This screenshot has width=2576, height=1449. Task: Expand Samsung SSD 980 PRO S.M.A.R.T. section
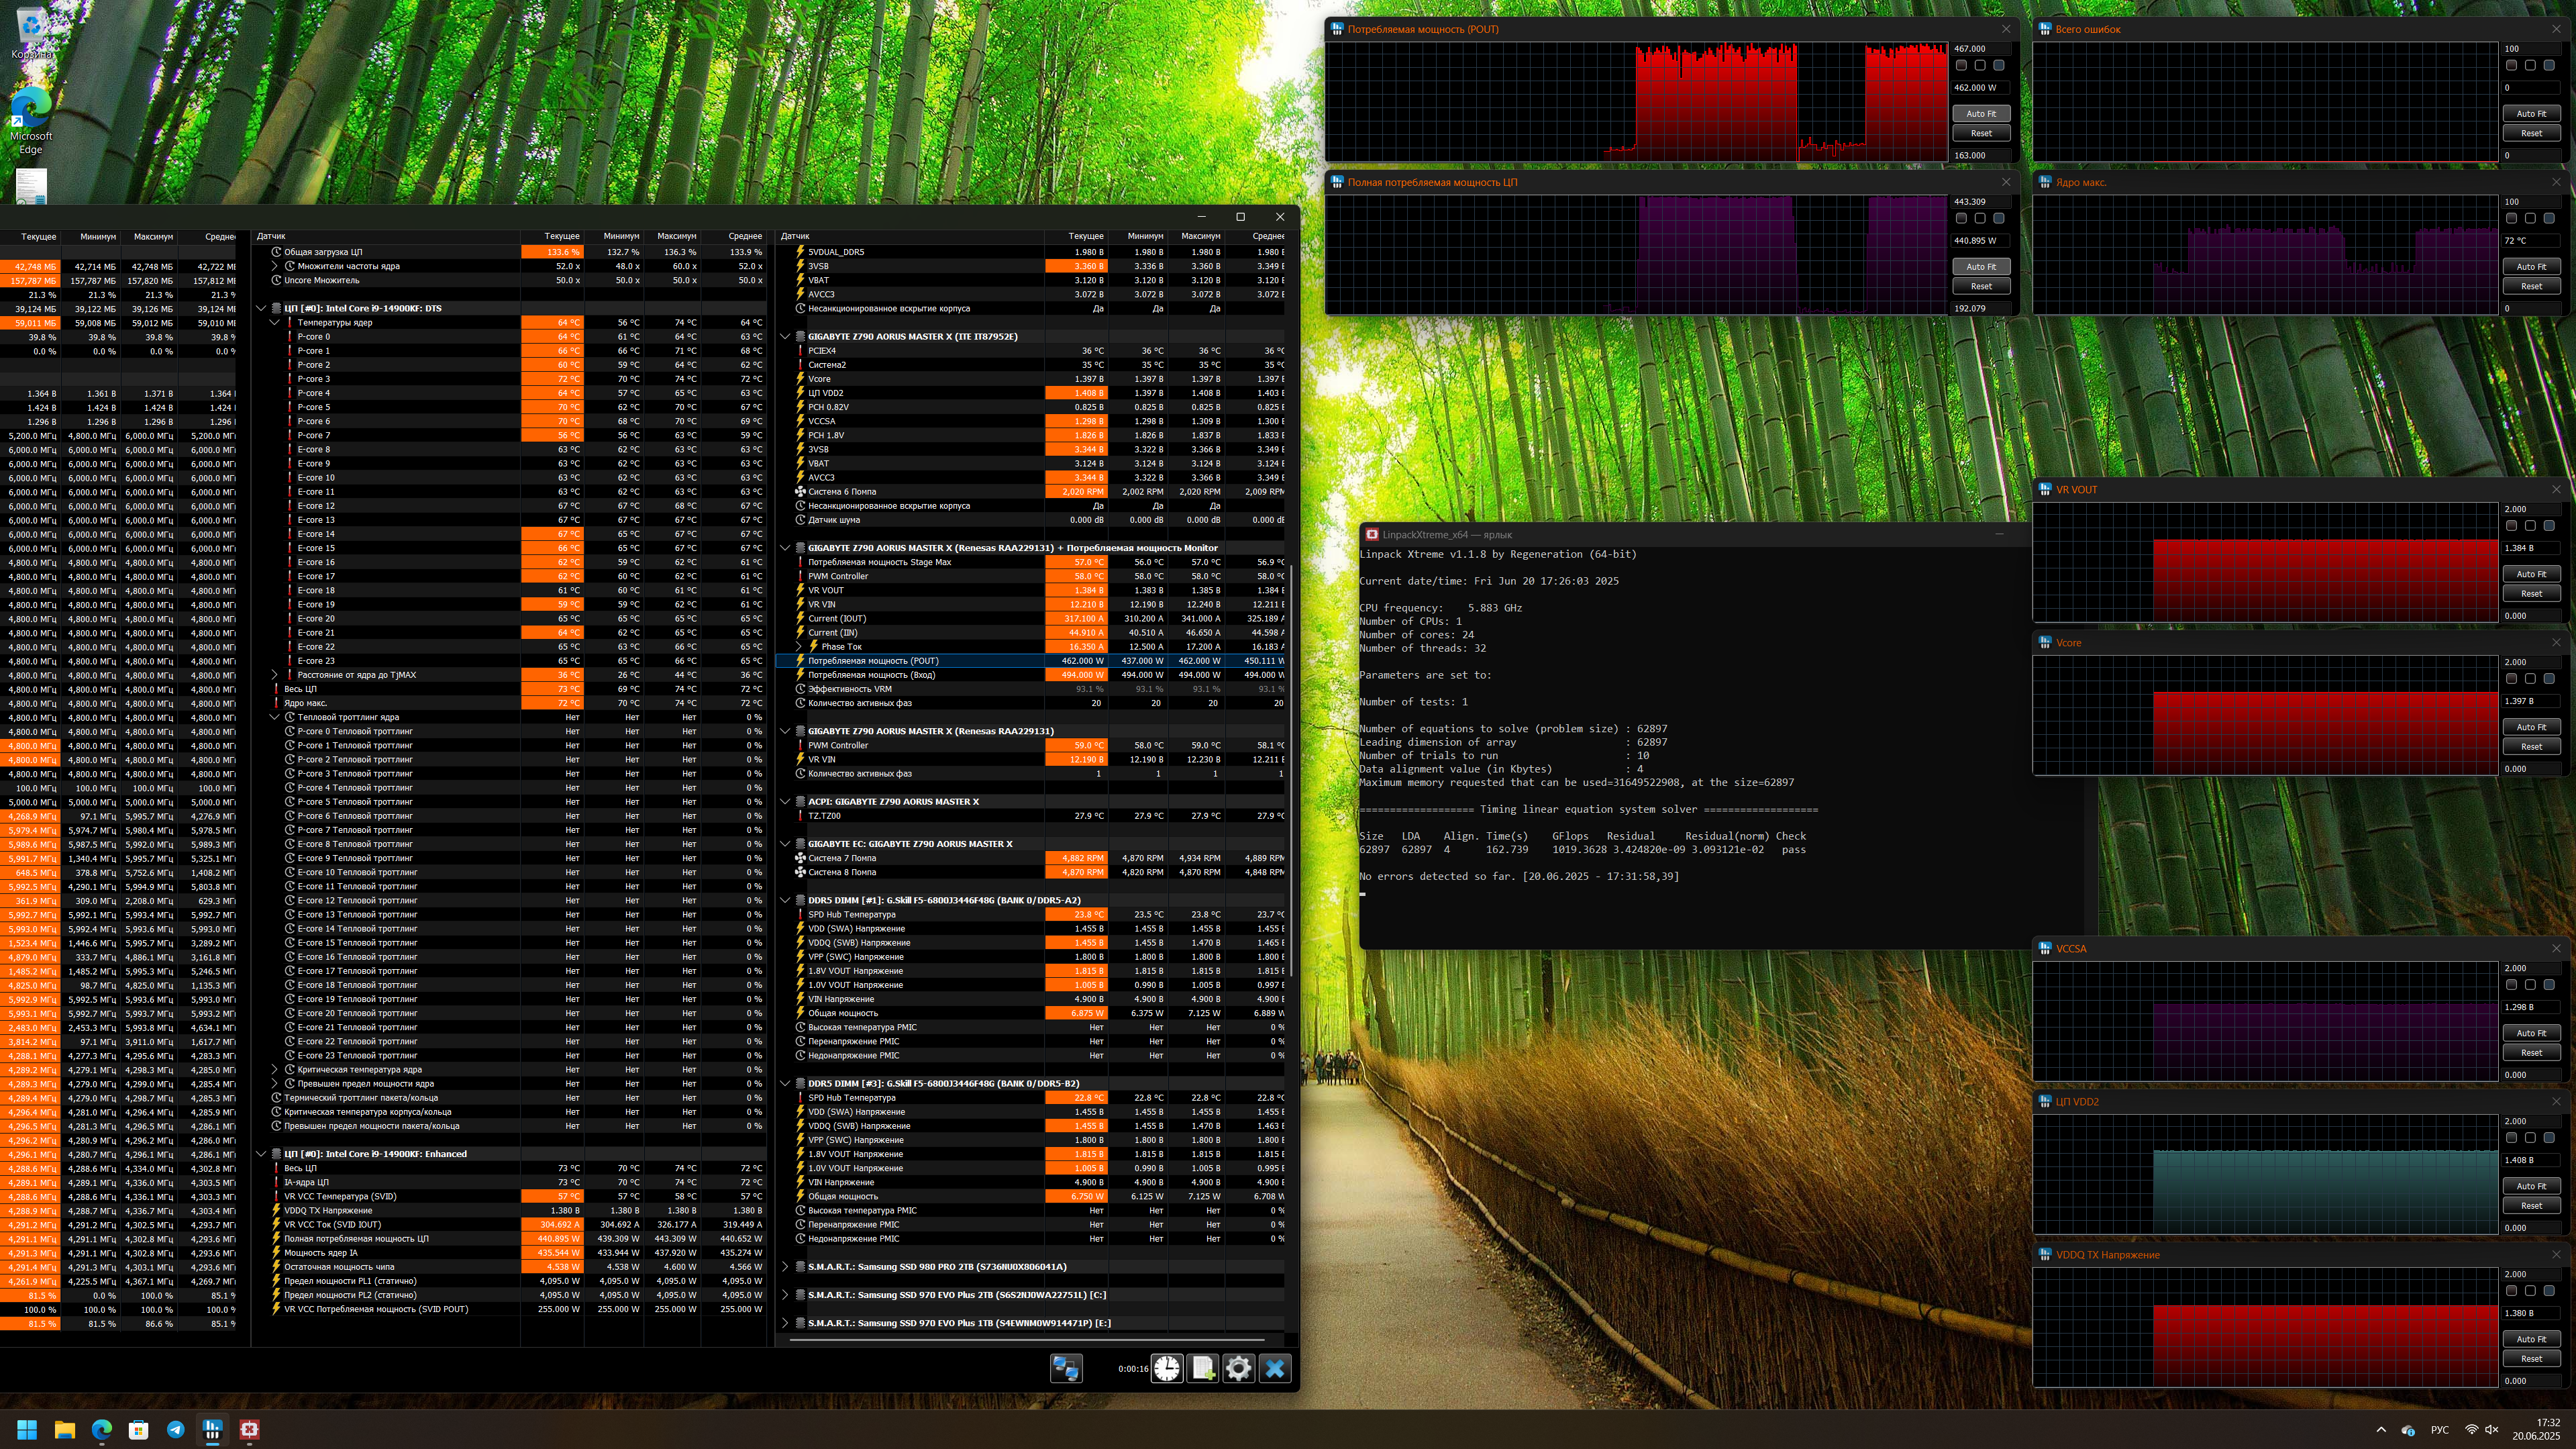pos(785,1267)
